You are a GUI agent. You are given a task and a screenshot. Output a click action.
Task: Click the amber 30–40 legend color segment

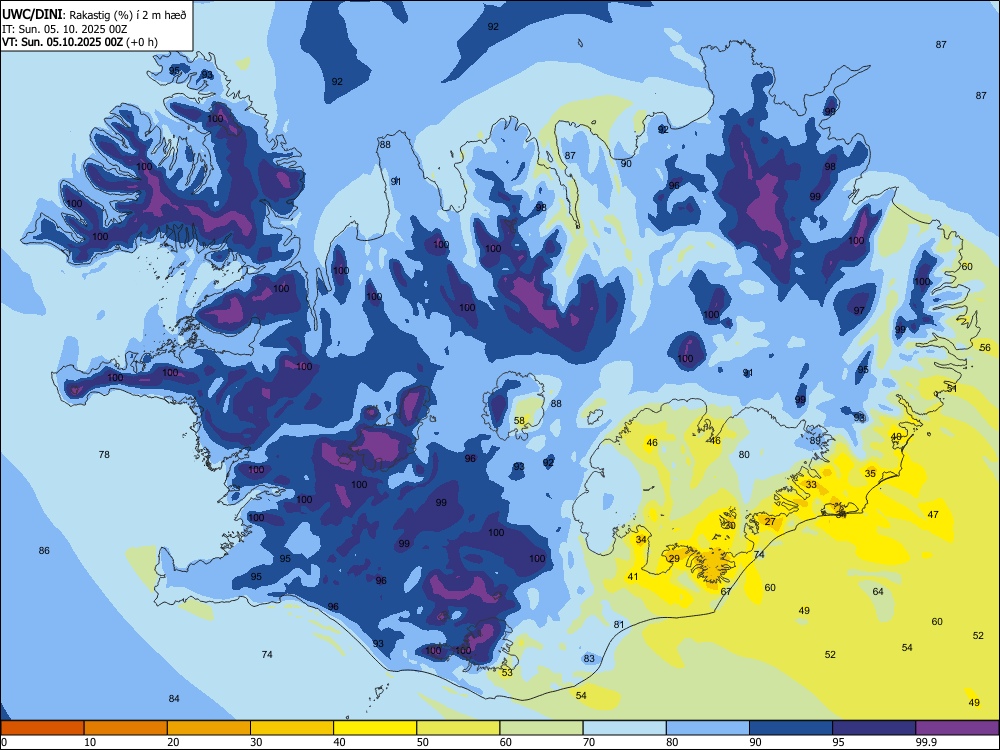[292, 728]
